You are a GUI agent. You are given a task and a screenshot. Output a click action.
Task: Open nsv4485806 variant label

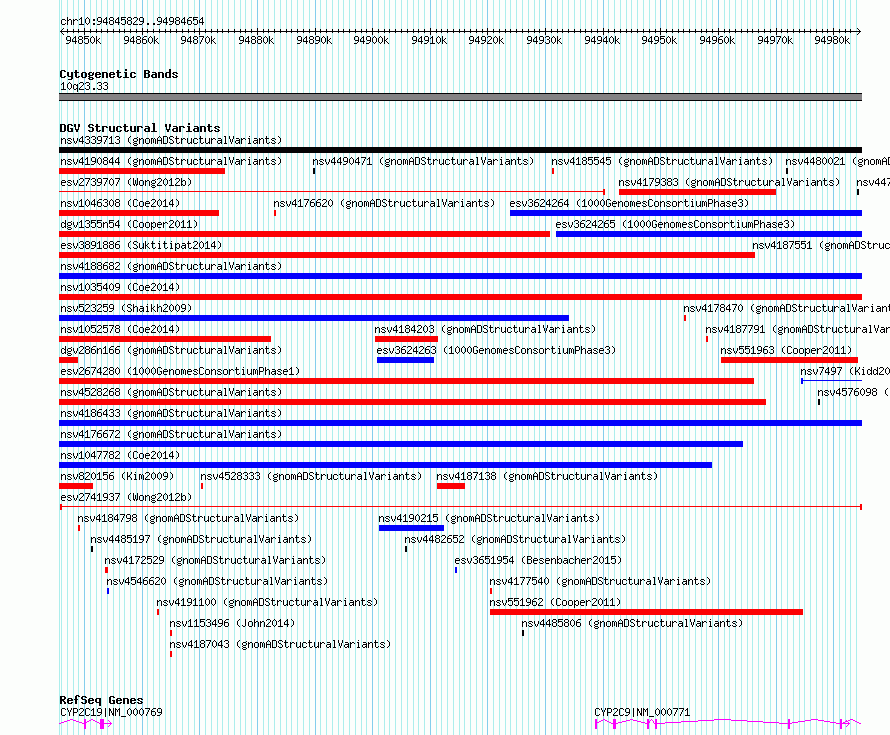click(x=632, y=623)
